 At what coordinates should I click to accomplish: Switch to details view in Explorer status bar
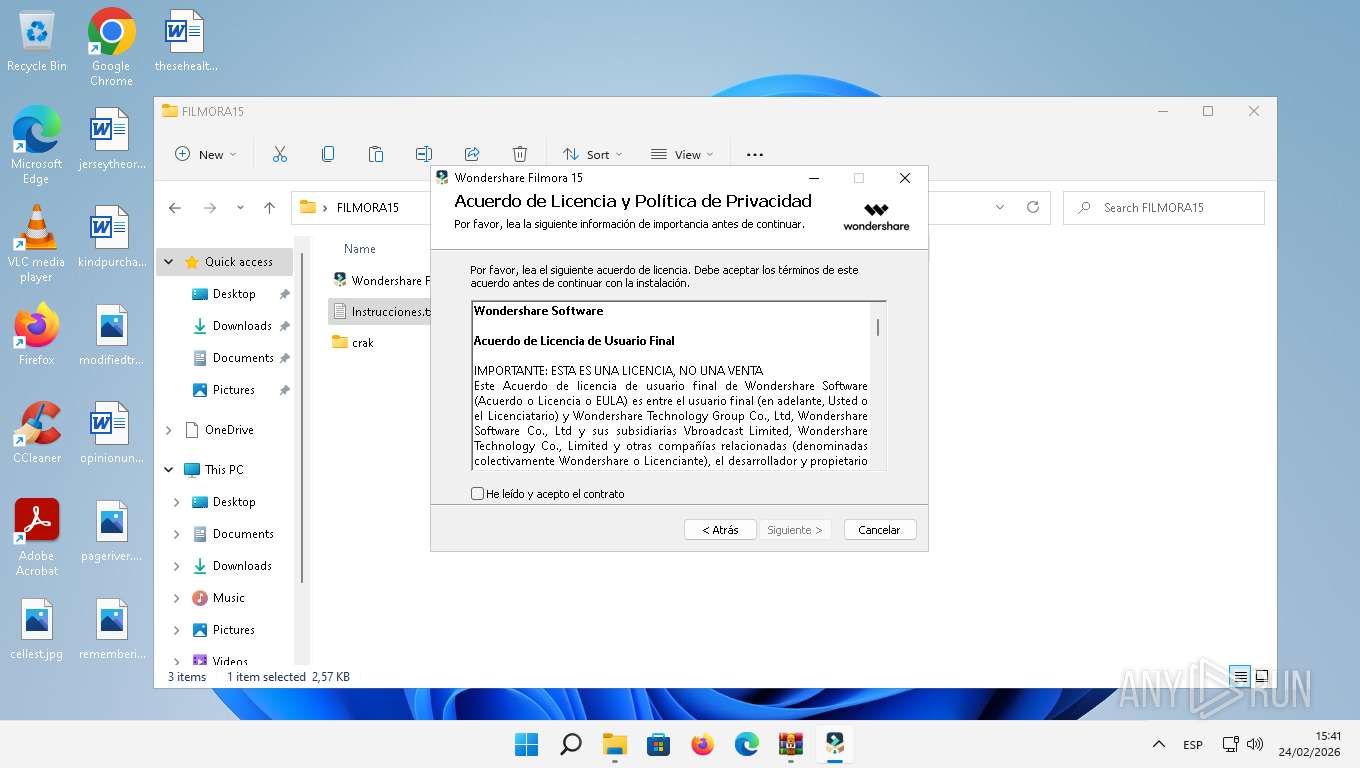(1240, 677)
